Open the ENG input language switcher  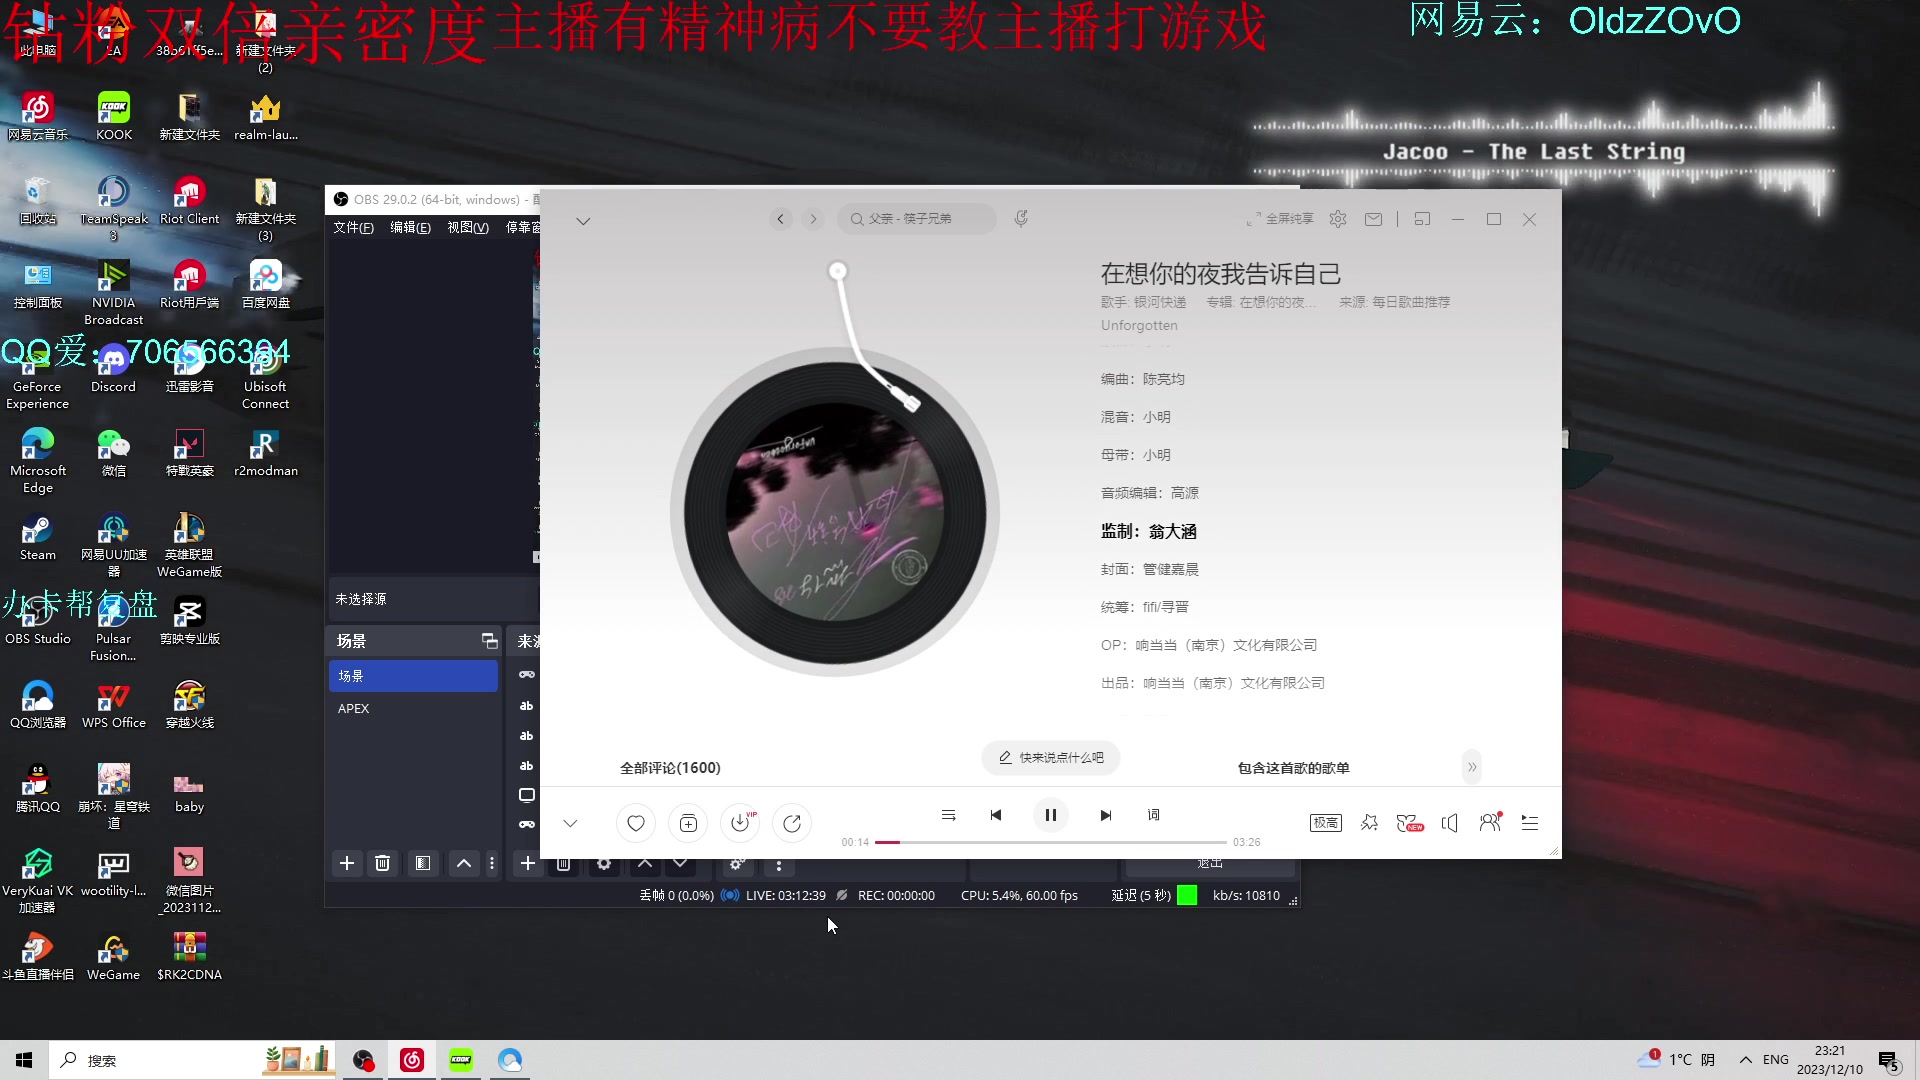coord(1776,1060)
